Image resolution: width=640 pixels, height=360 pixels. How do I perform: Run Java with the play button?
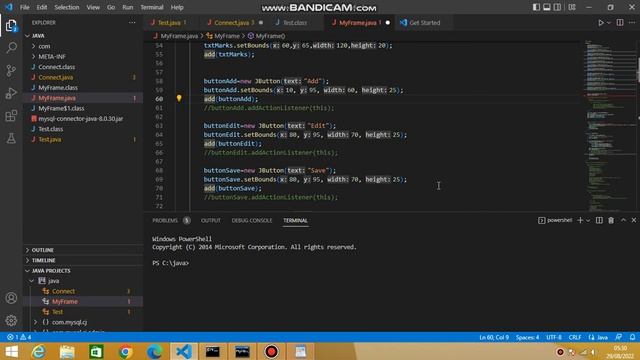point(601,23)
